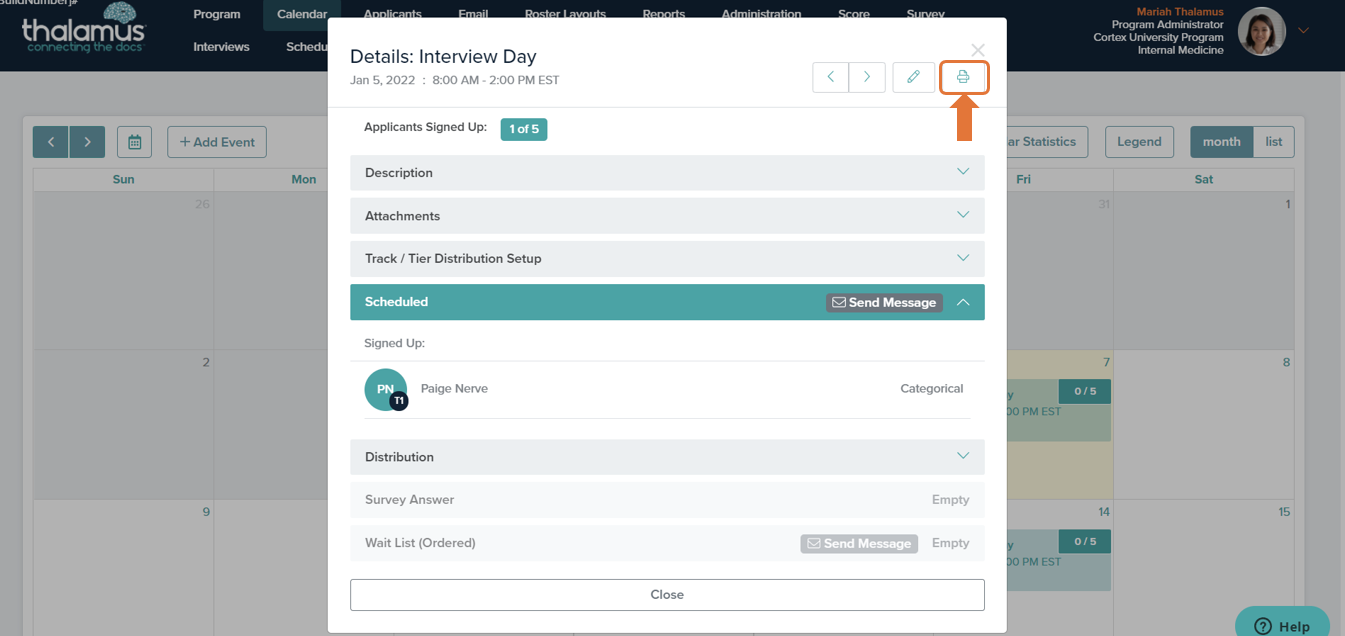Go to previous event in details dialog
This screenshot has height=636, width=1345.
tap(830, 77)
